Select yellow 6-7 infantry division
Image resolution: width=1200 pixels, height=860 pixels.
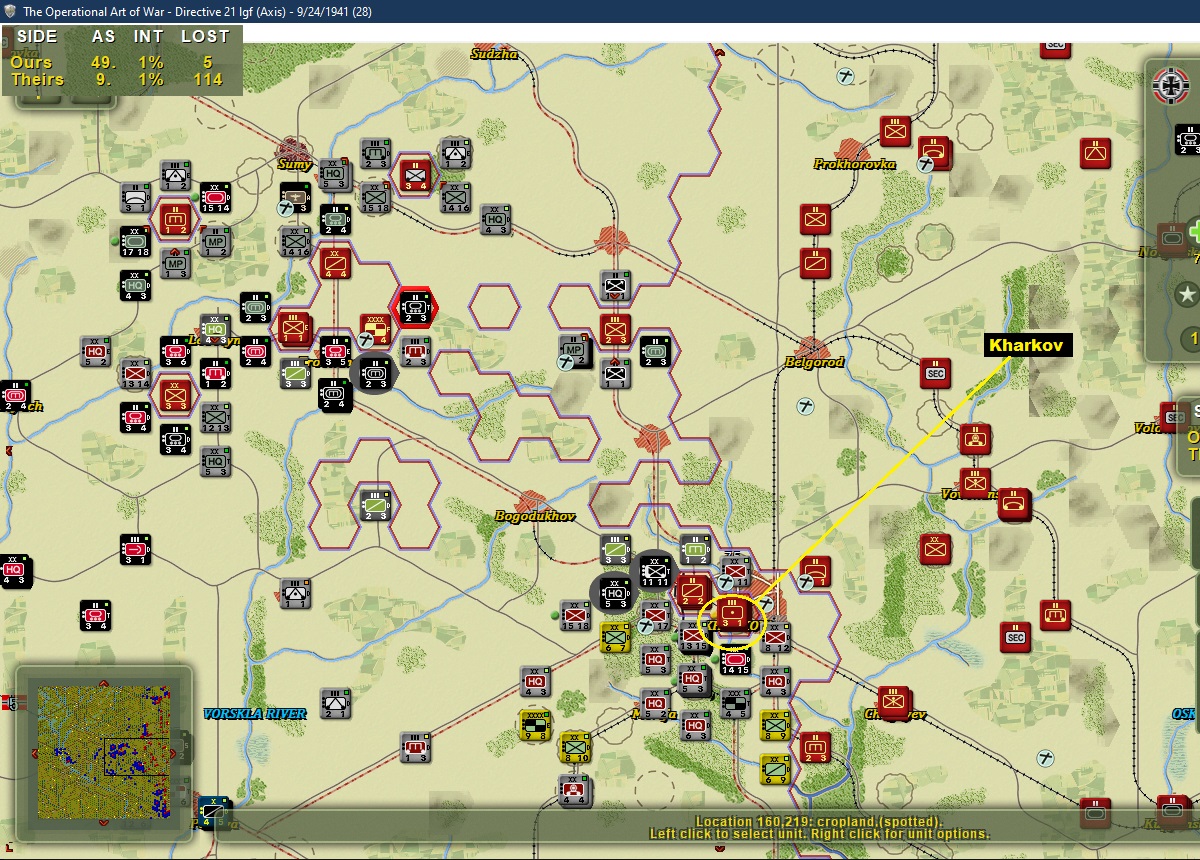pos(614,637)
